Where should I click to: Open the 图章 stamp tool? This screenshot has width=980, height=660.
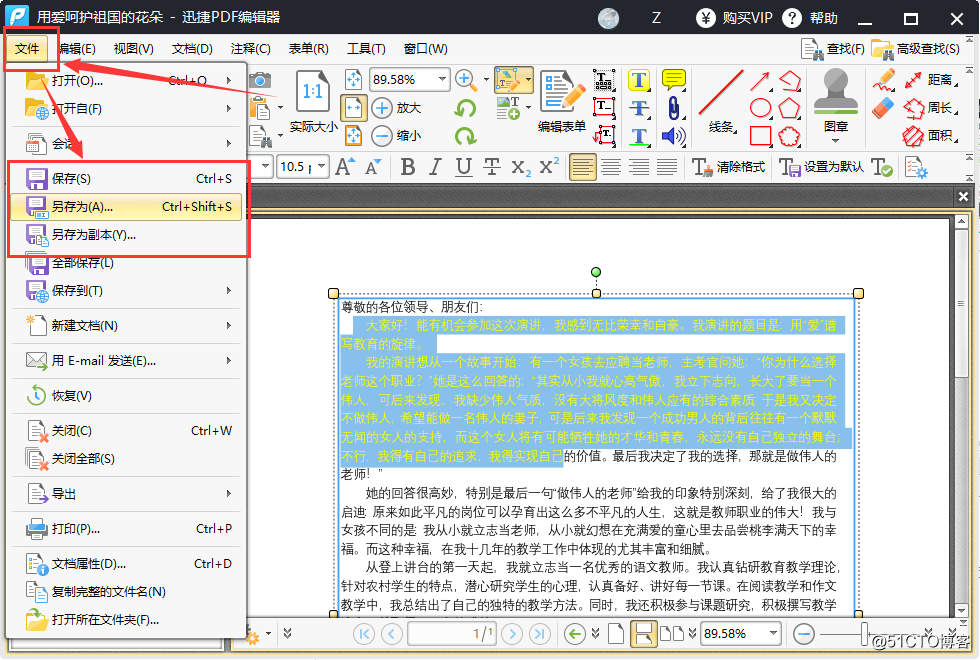click(836, 100)
